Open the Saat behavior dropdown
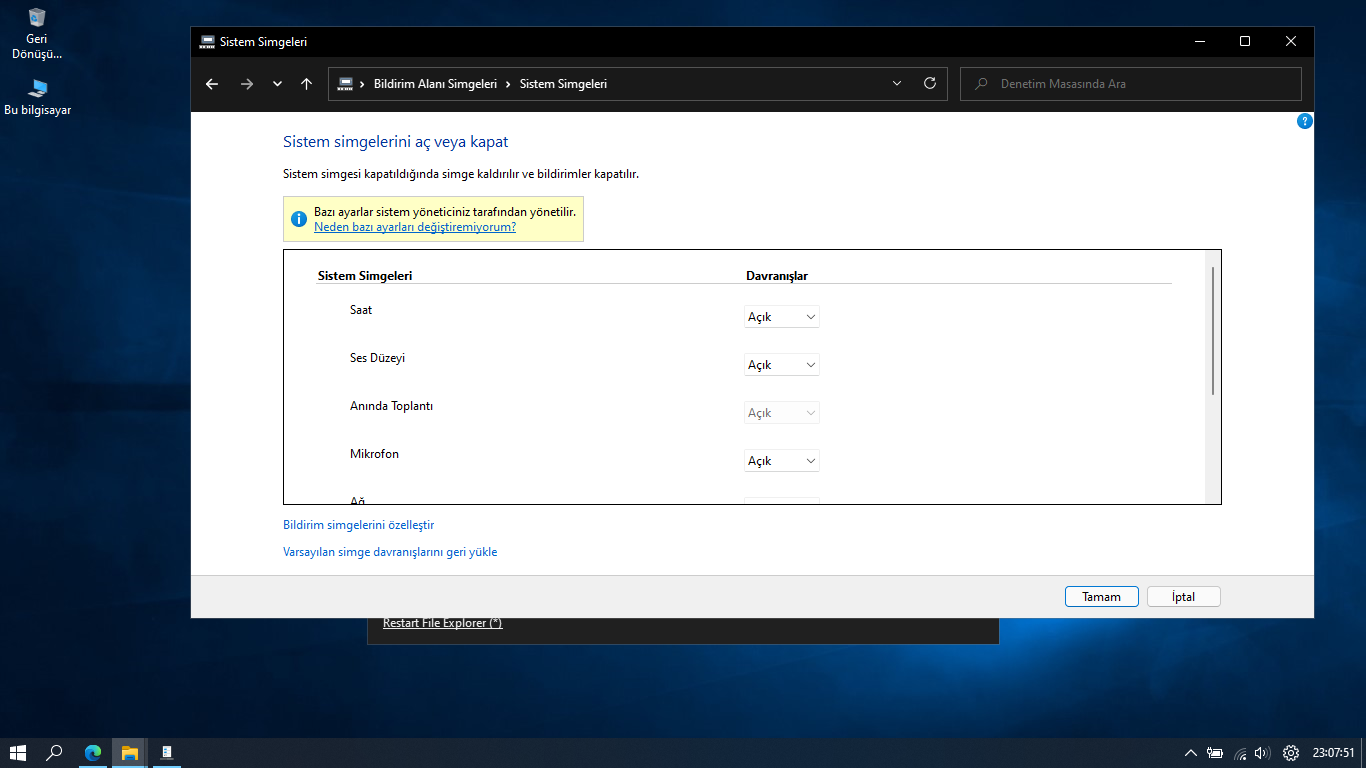 pos(781,317)
